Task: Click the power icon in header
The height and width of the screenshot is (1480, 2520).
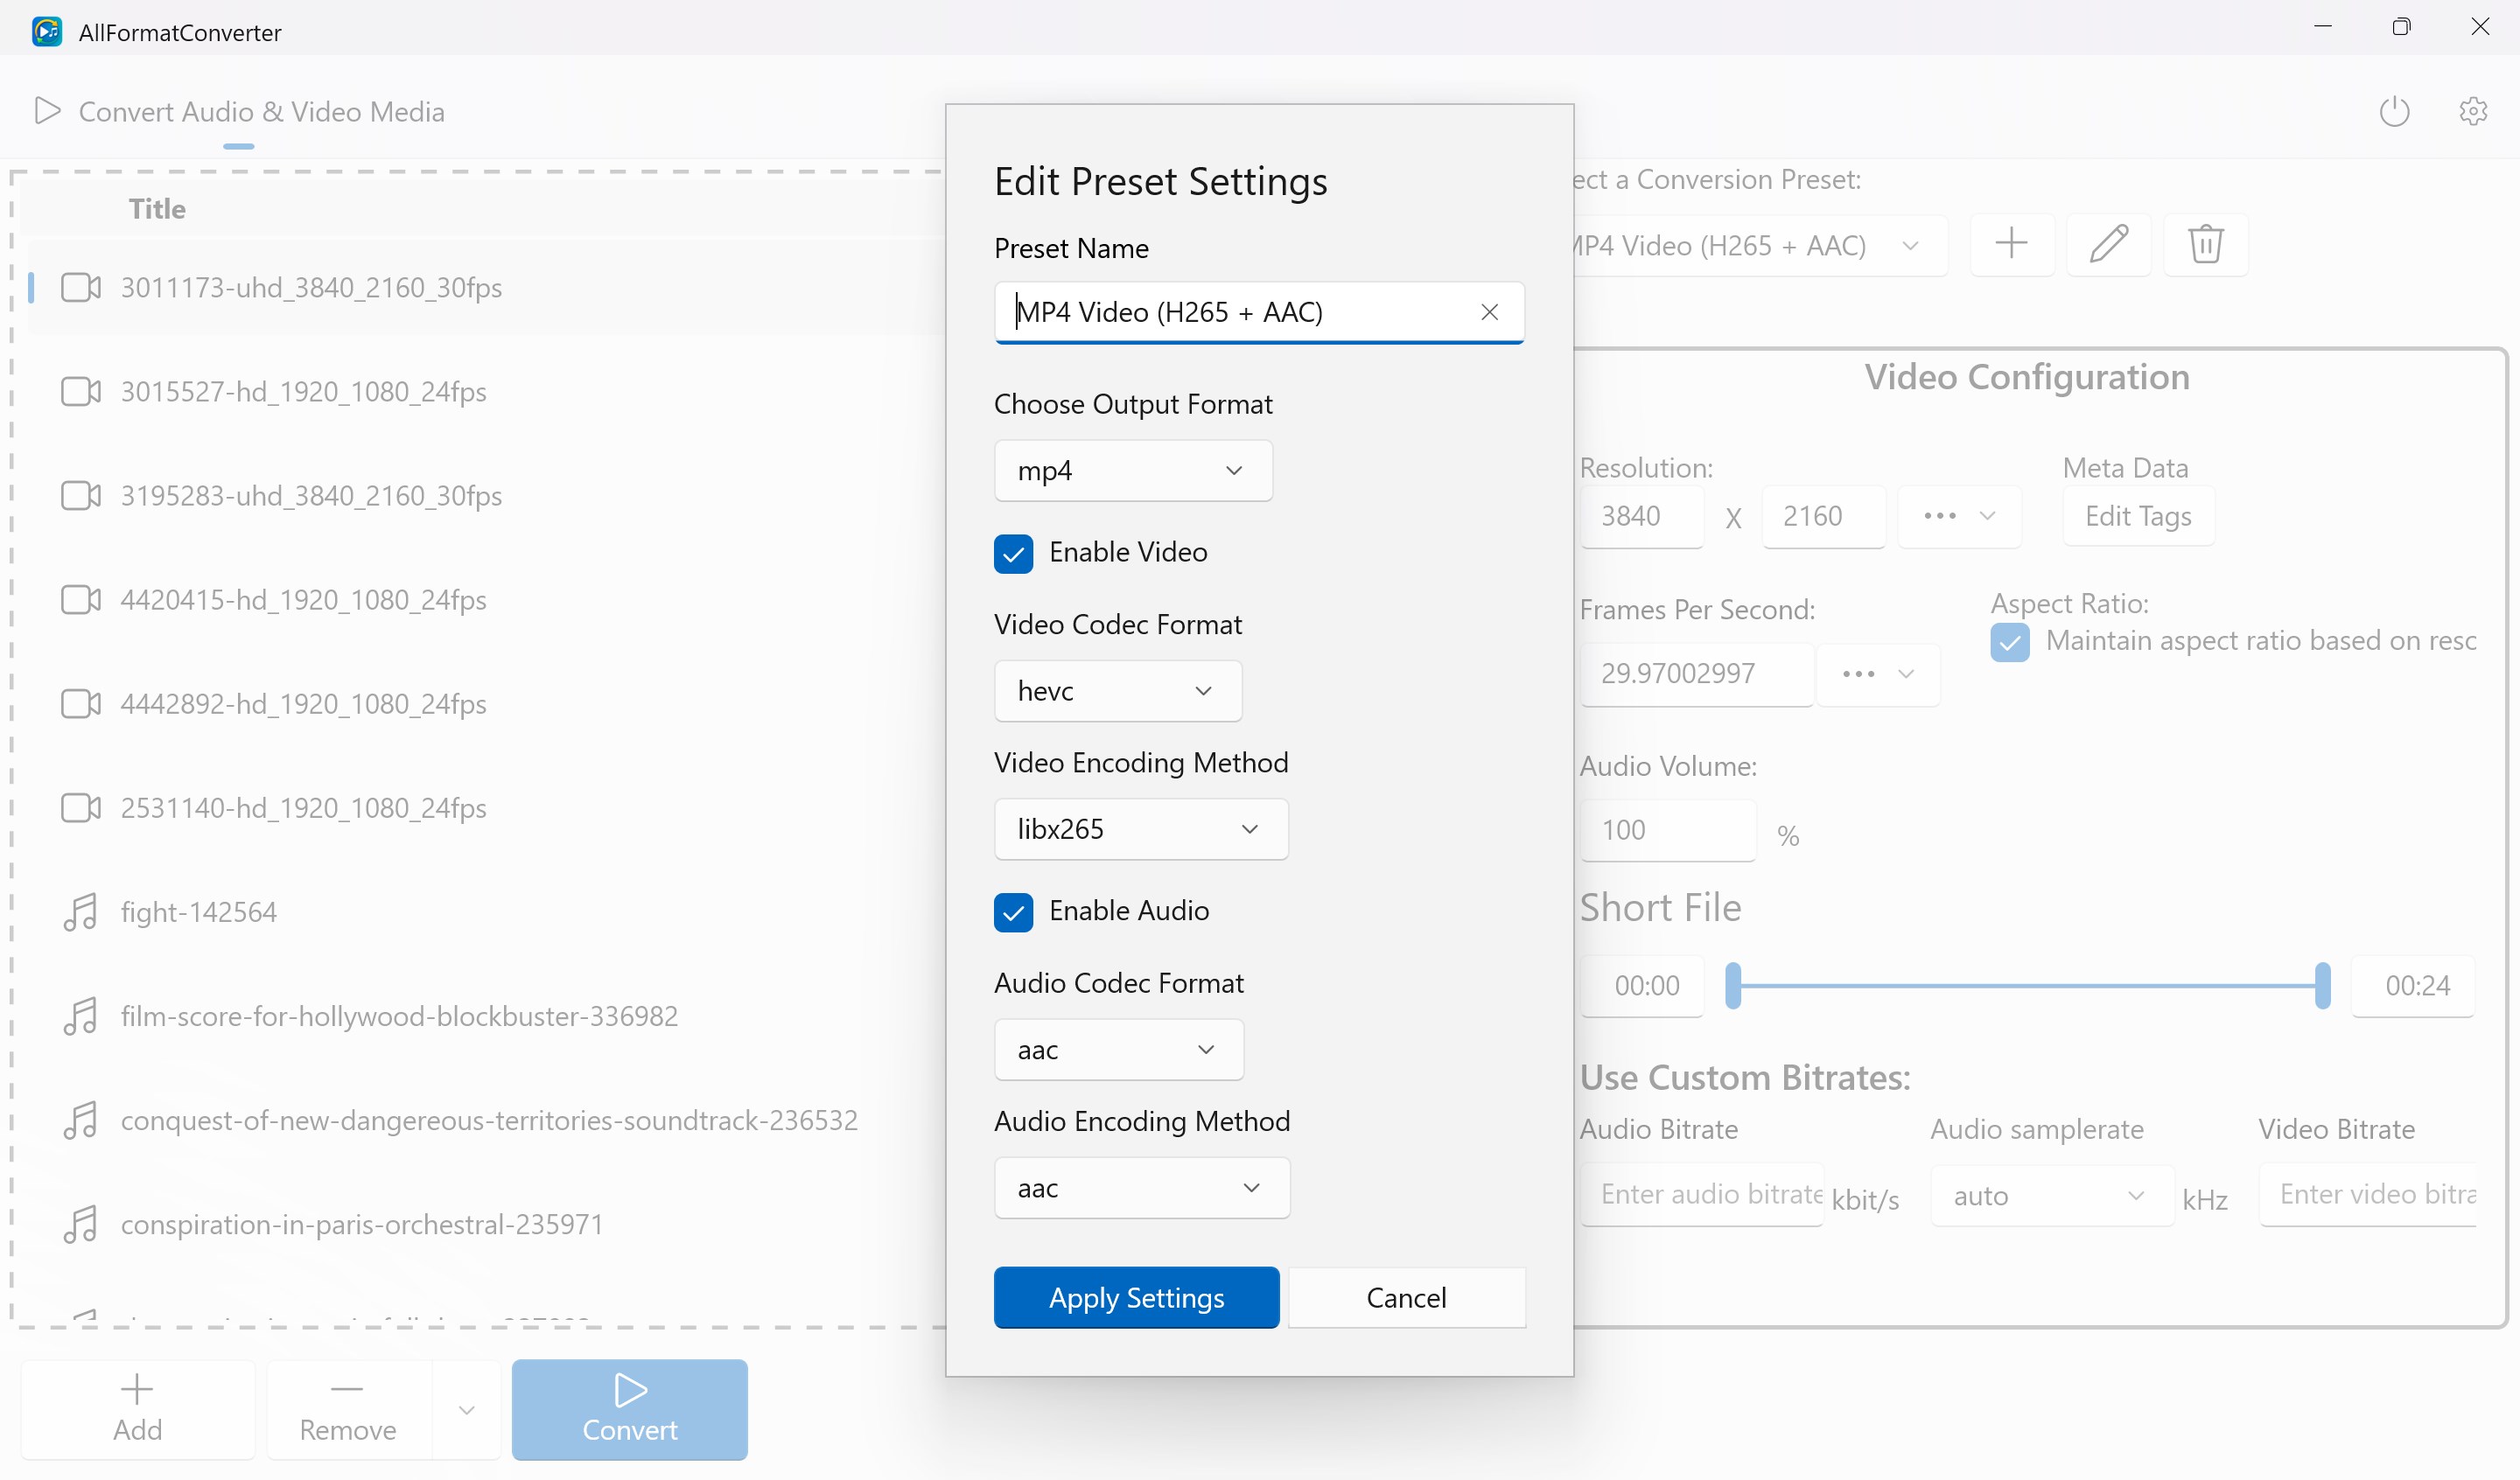Action: (x=2394, y=111)
